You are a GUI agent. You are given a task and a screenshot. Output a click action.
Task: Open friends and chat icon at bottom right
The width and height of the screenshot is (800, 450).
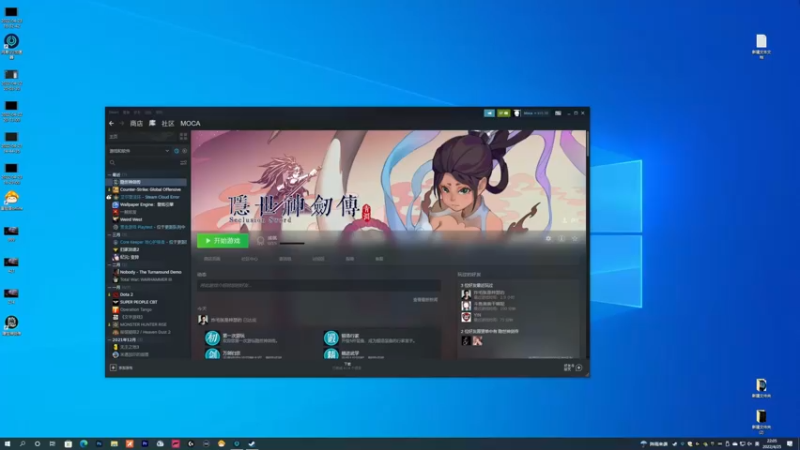click(579, 367)
